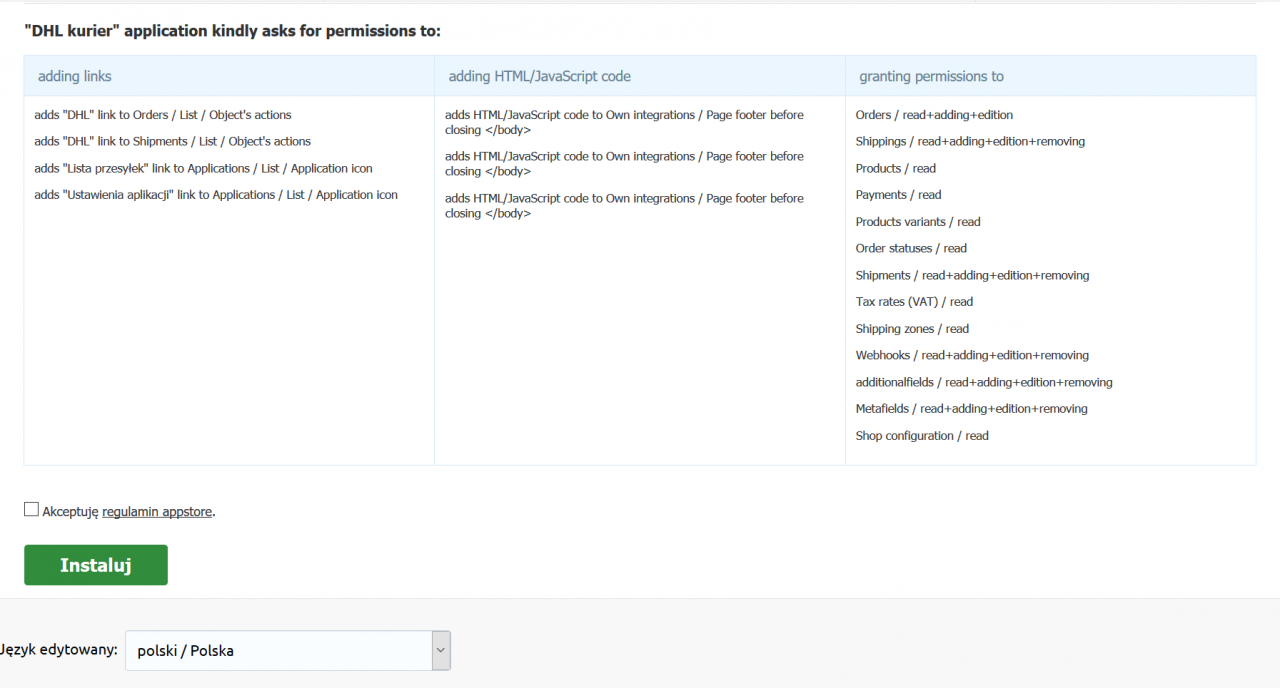Open the polski / Polska language dropdown
Screen dimensions: 1280x688
pyautogui.click(x=288, y=651)
